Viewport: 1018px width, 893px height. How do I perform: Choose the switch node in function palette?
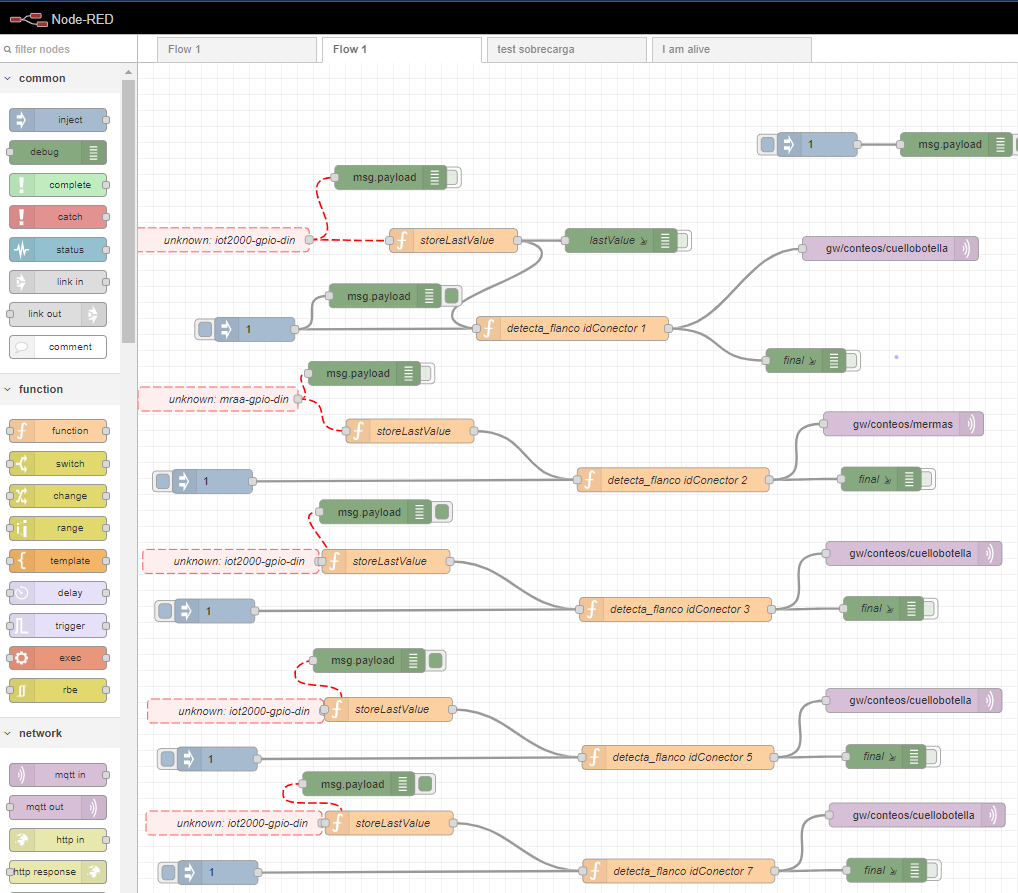tap(58, 464)
